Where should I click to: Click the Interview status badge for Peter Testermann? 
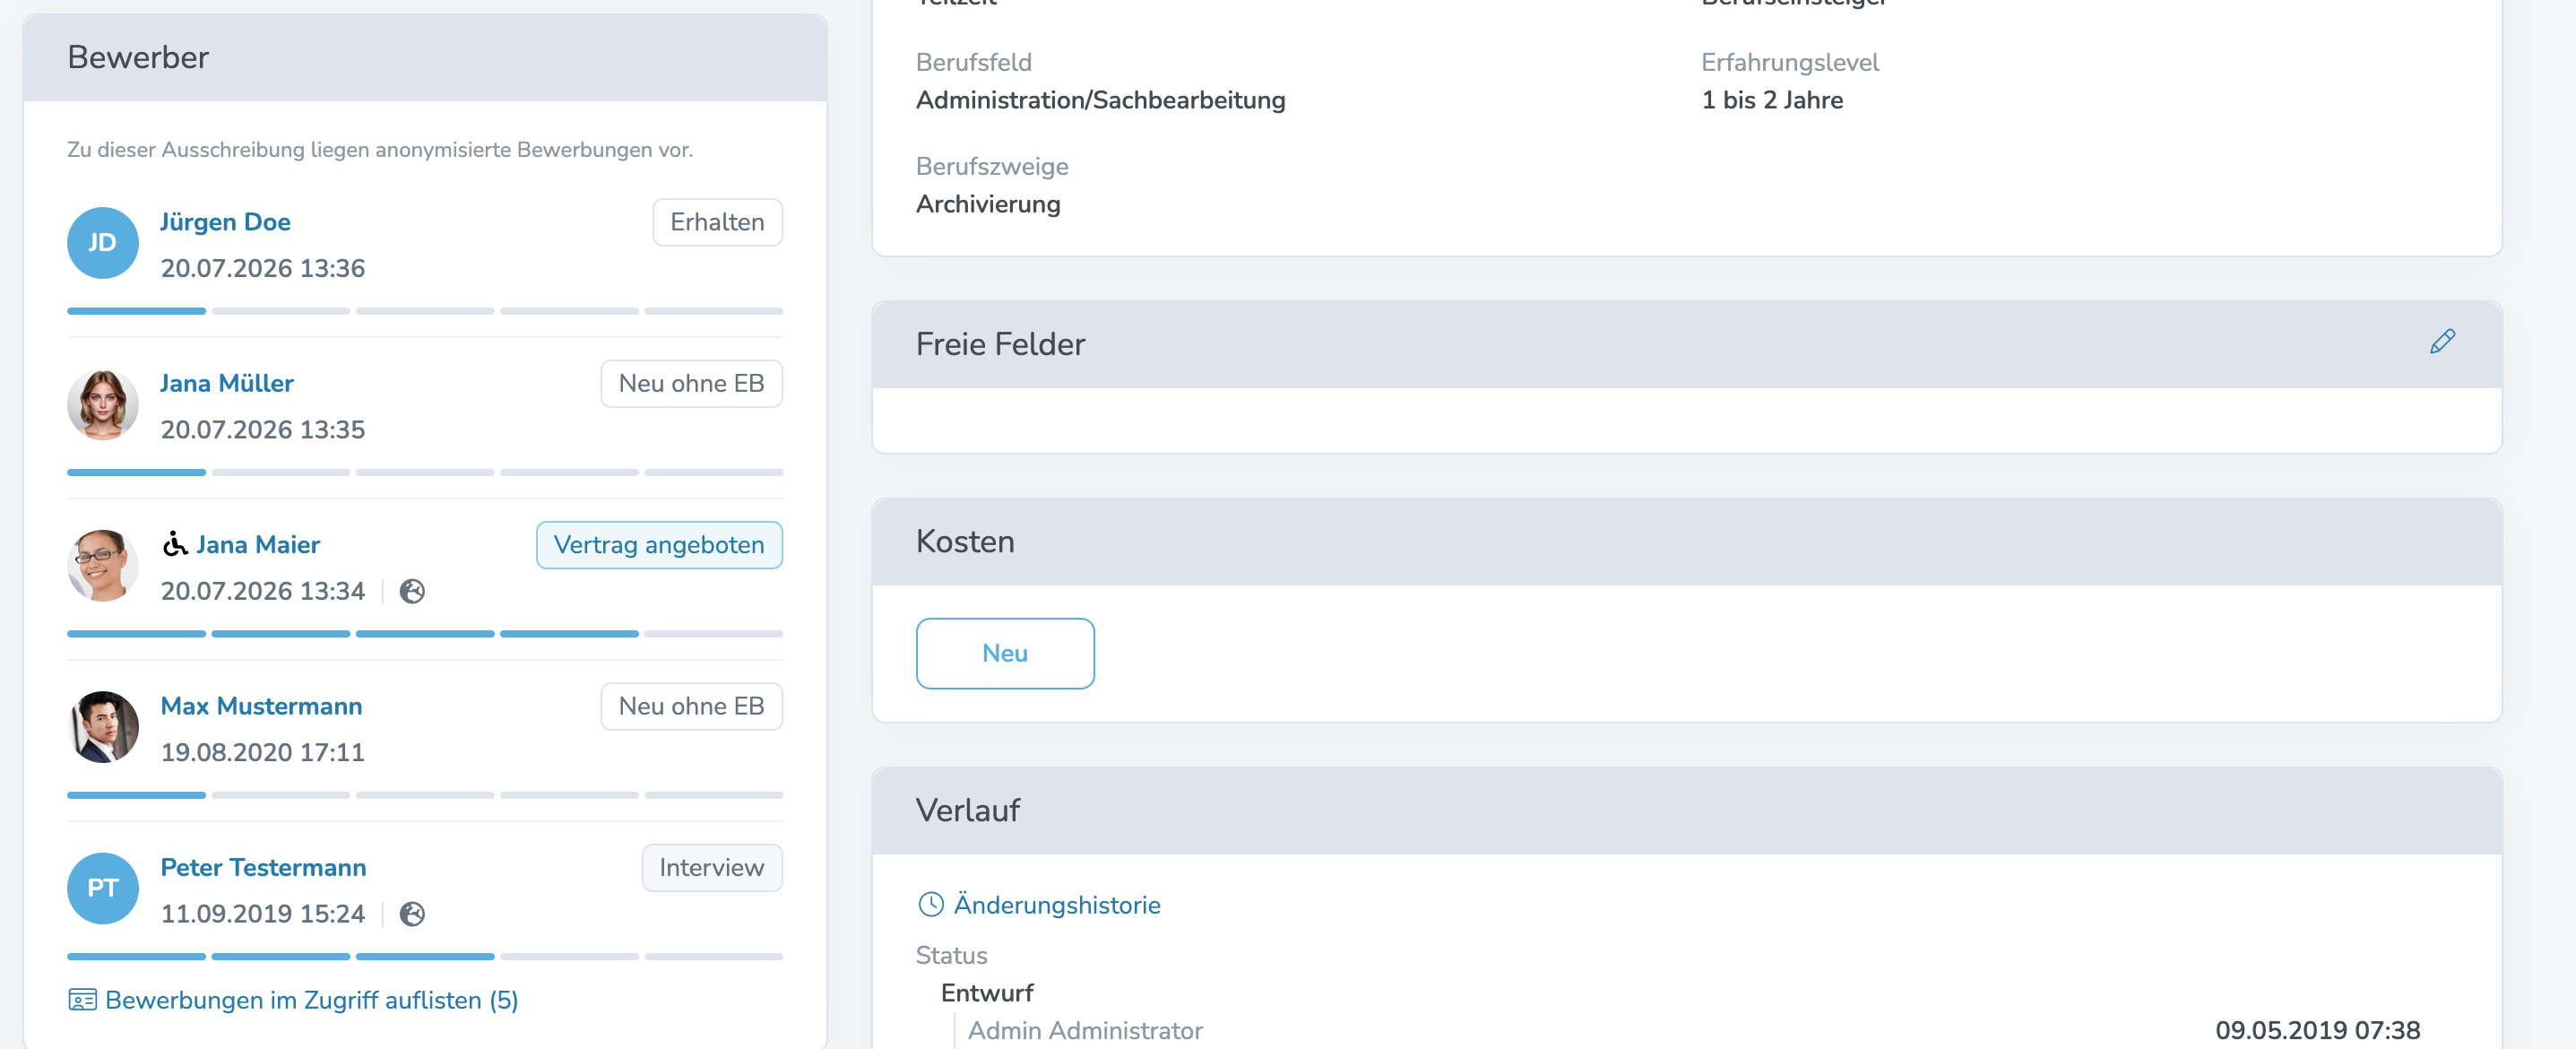pyautogui.click(x=711, y=867)
